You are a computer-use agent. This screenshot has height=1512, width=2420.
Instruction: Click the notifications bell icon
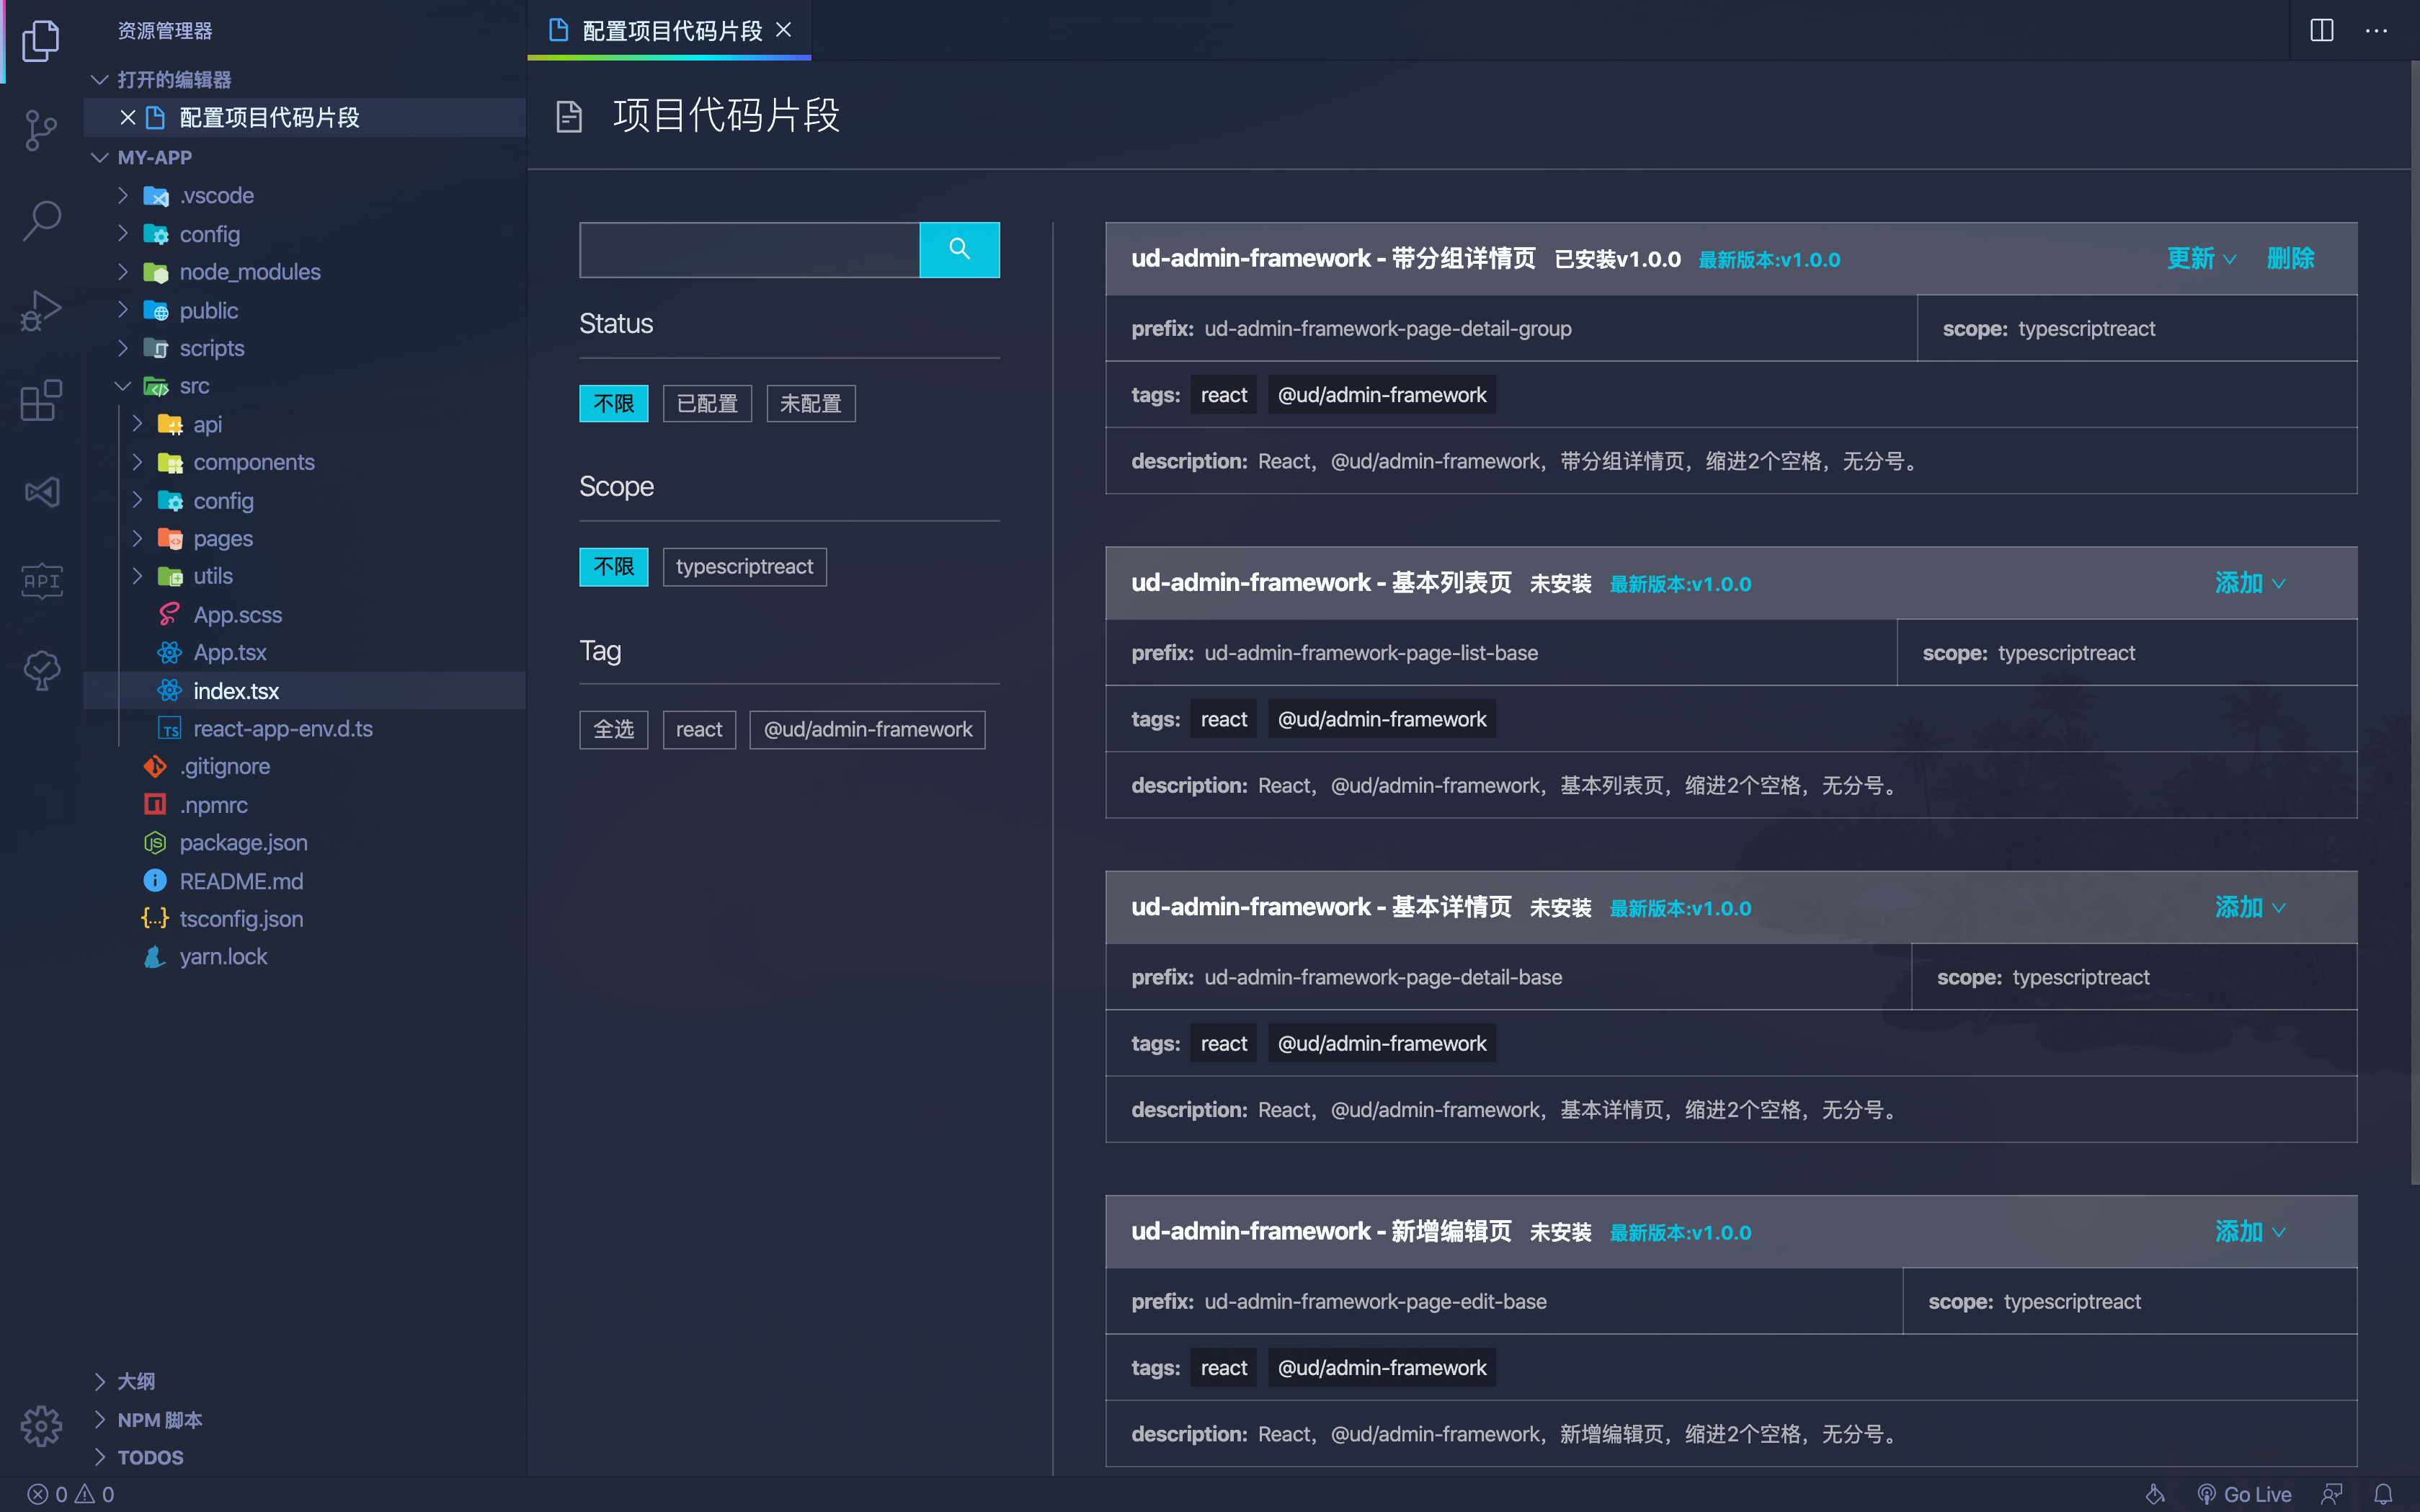coord(2383,1494)
